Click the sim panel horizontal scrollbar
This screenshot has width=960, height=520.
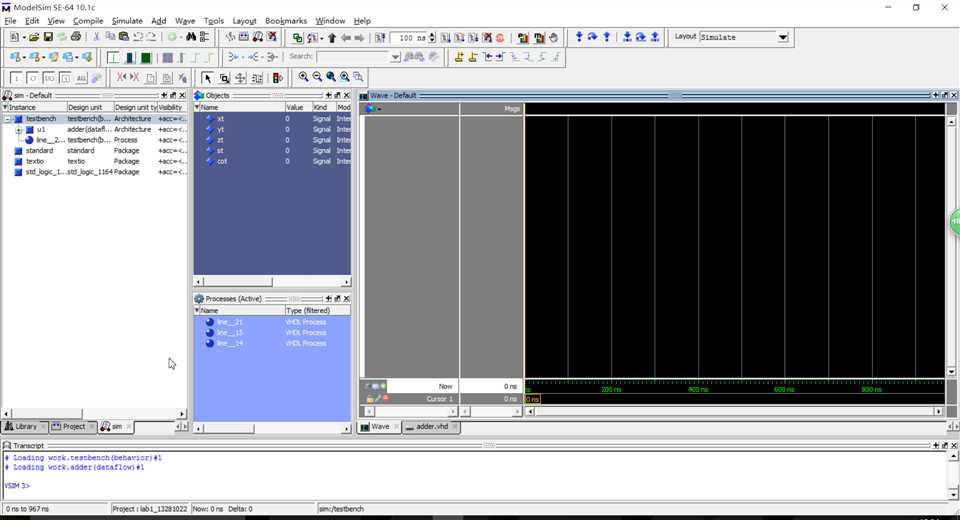coord(94,414)
